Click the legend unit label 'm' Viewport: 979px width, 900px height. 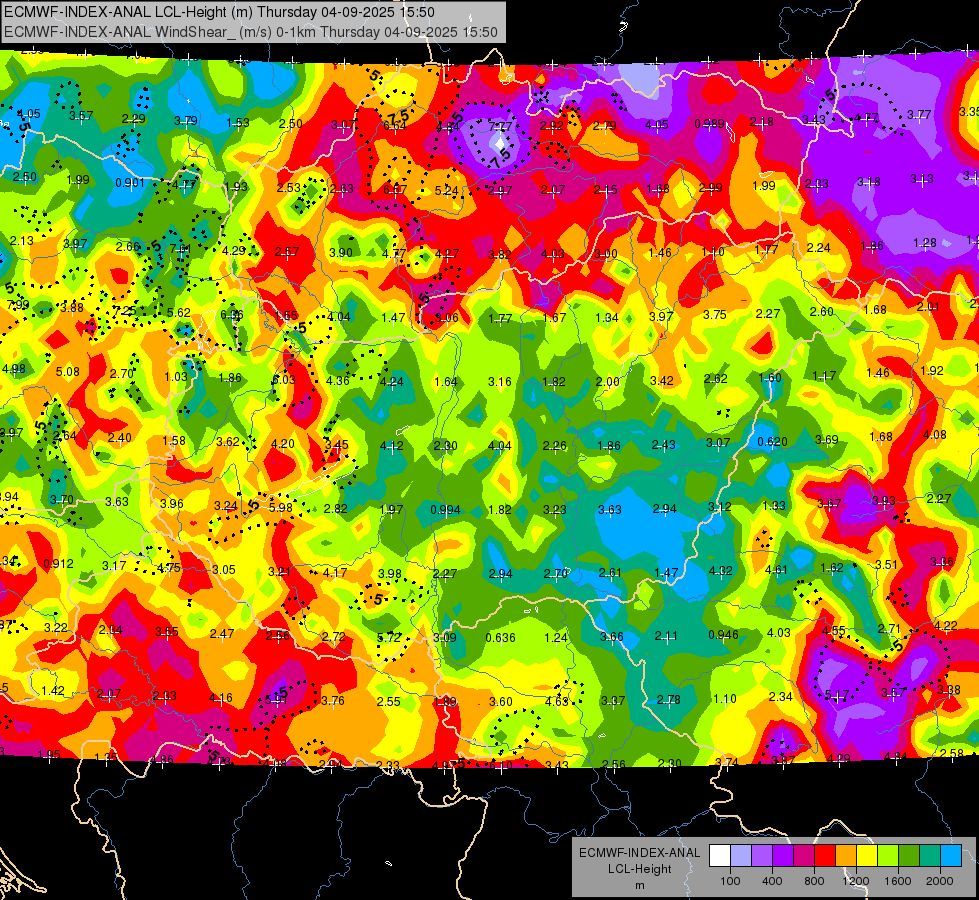coord(639,885)
